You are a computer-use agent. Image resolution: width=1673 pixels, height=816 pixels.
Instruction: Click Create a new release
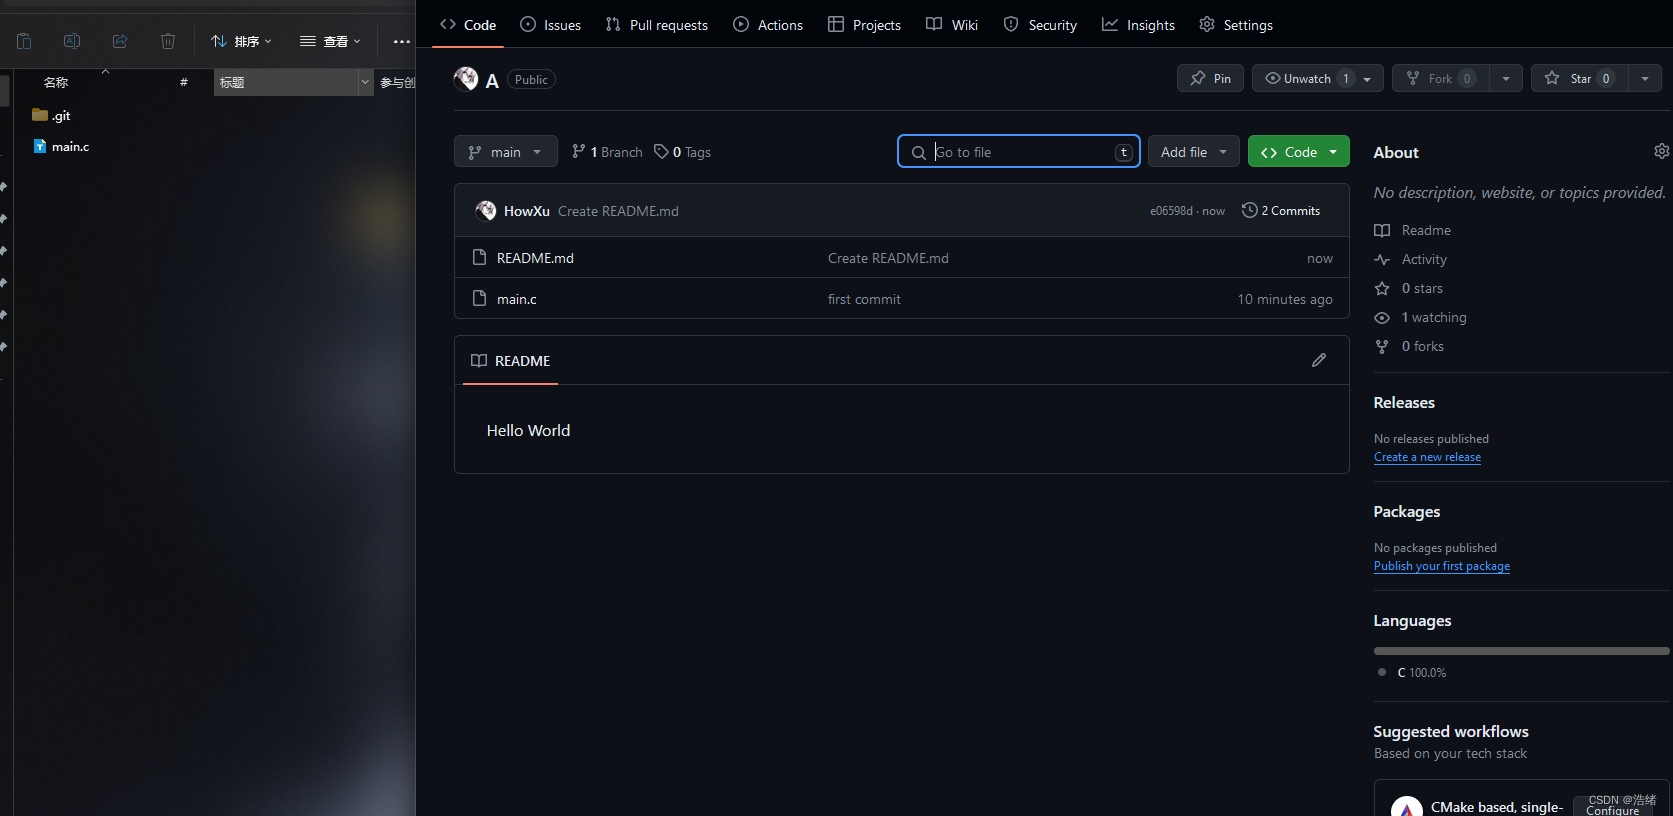pos(1427,457)
